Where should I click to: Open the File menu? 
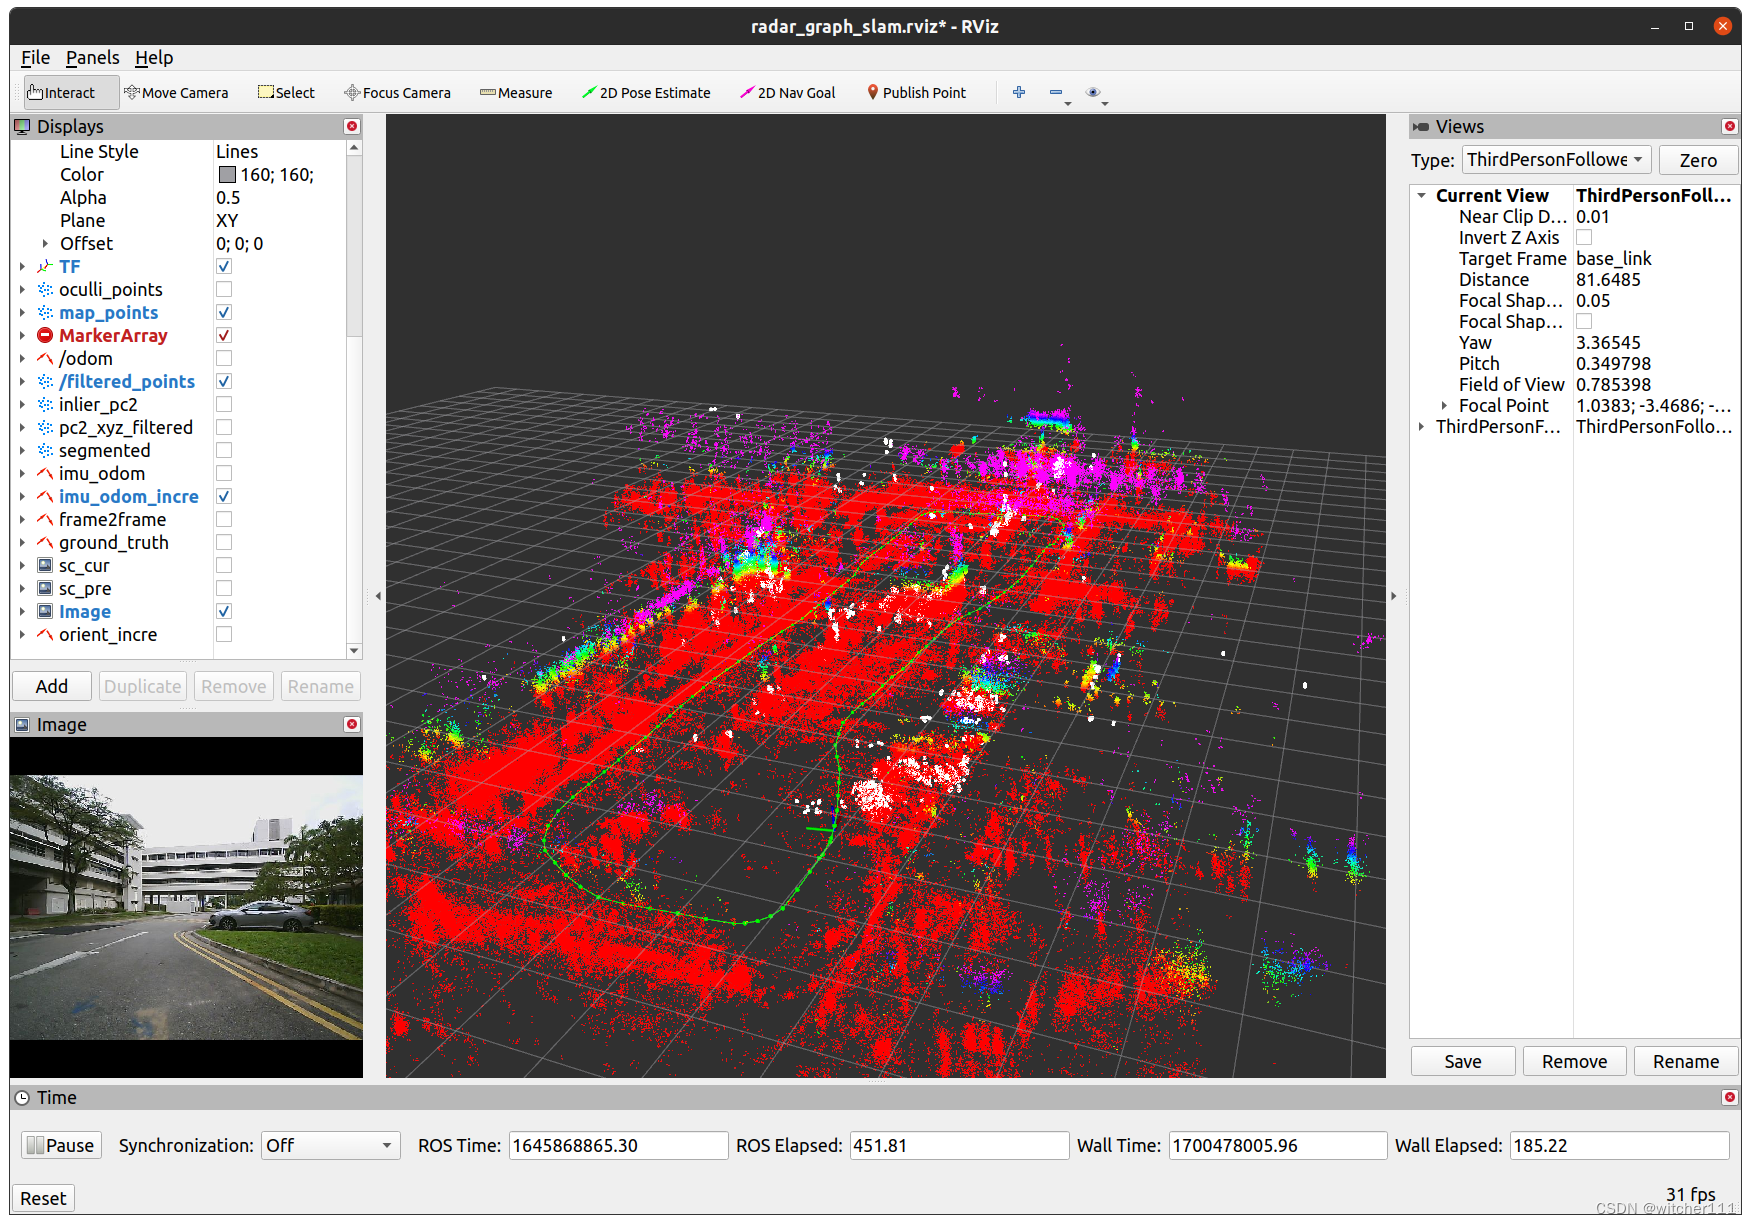pos(35,58)
